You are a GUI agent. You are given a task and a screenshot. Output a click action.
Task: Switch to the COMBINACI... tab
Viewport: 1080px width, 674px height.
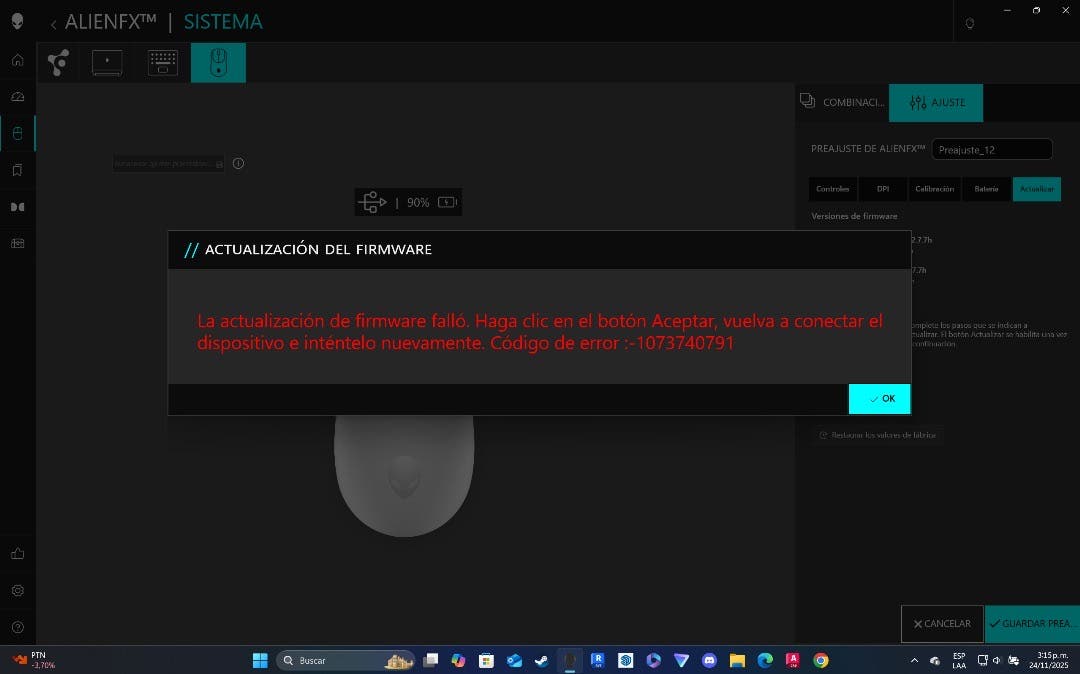pyautogui.click(x=842, y=102)
